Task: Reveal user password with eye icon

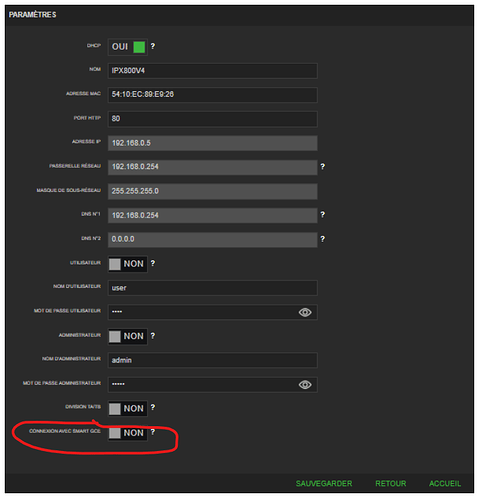Action: [x=305, y=312]
